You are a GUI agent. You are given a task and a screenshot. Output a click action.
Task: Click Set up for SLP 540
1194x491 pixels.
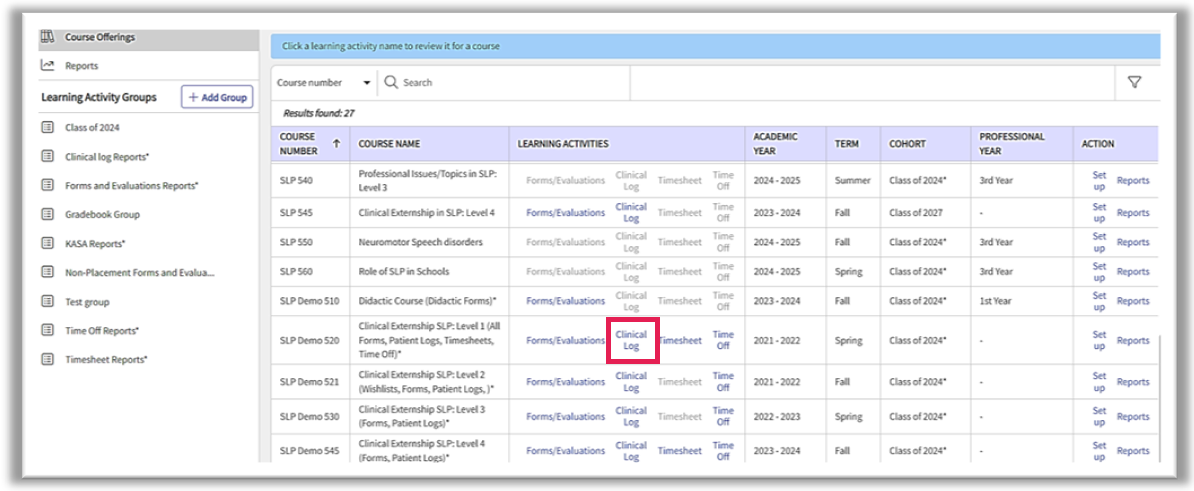(x=1099, y=181)
